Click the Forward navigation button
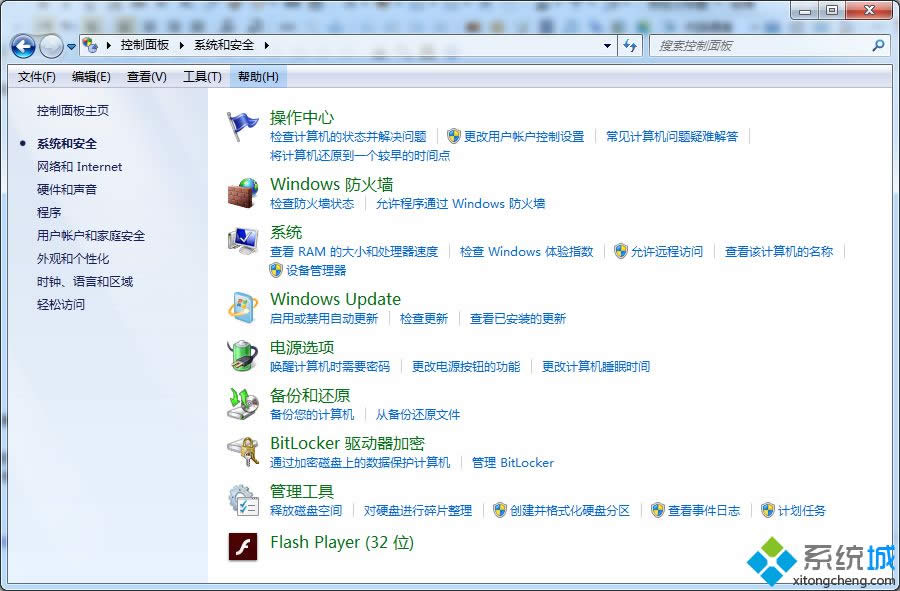This screenshot has height=591, width=900. pos(51,46)
